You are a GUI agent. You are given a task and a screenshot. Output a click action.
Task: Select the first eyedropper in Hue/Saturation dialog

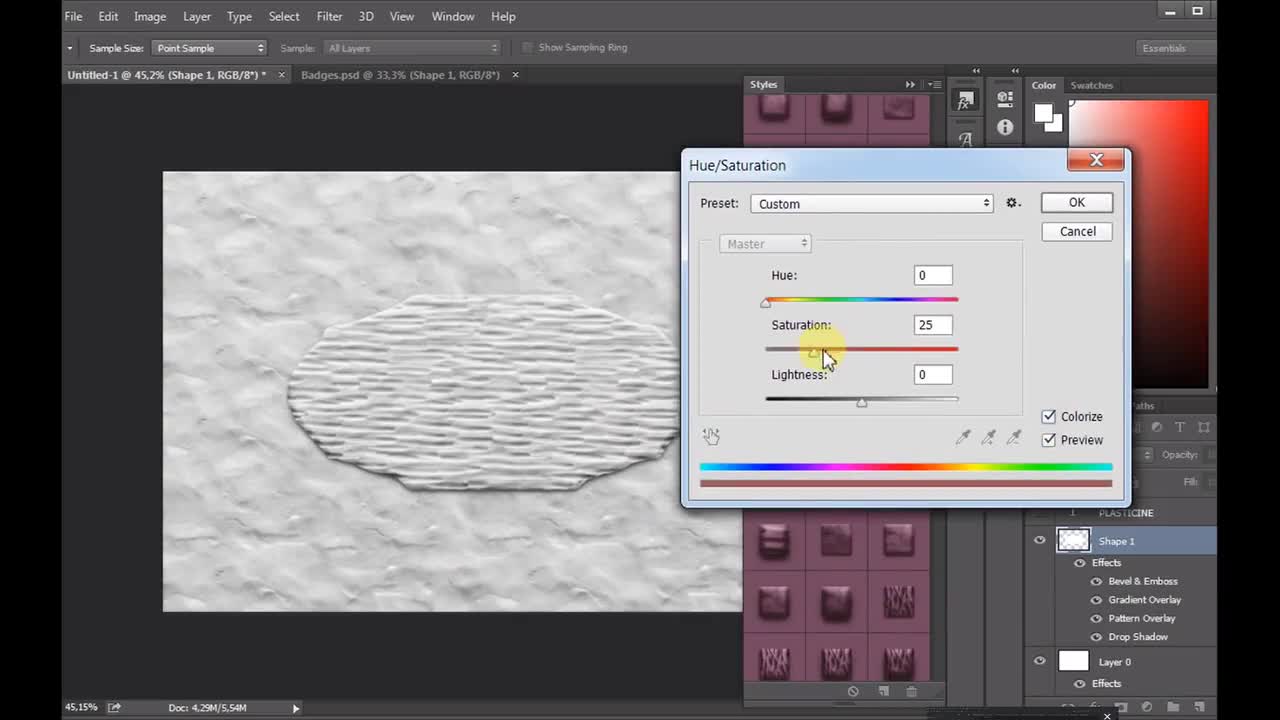tap(963, 437)
